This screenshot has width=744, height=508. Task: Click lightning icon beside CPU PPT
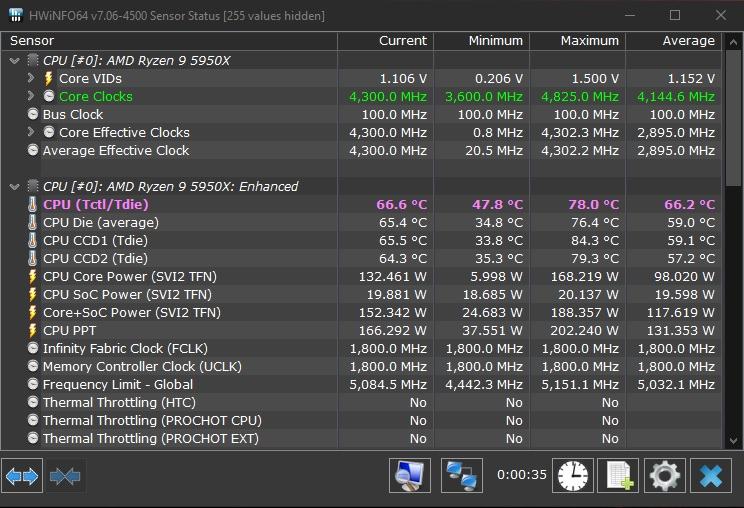[x=32, y=331]
